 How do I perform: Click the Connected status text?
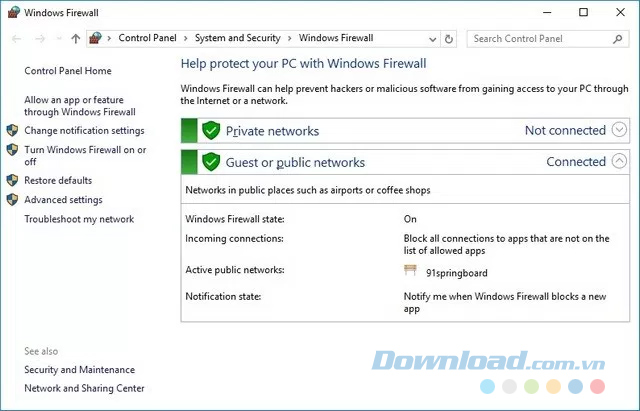[x=576, y=162]
